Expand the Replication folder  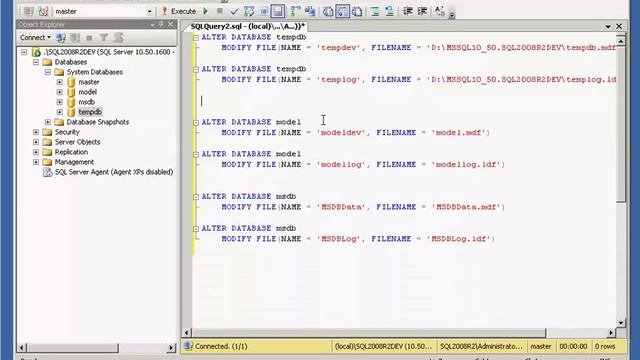(36, 152)
